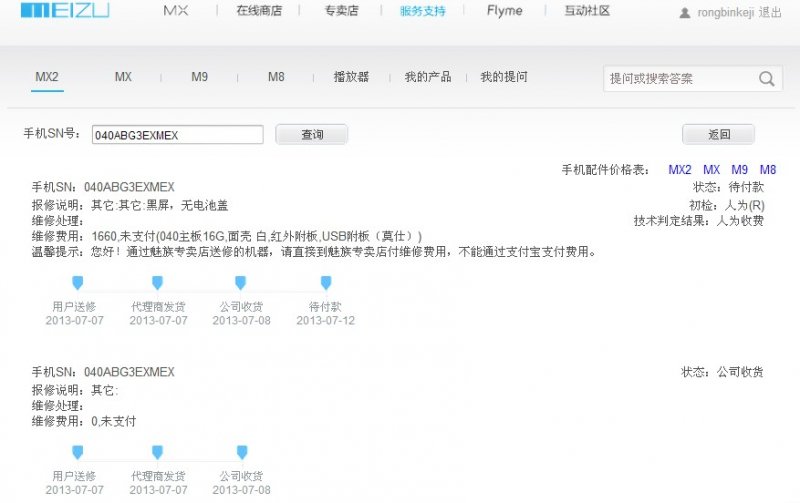The width and height of the screenshot is (800, 503).
Task: Focus the 手机SN号 input field
Action: 178,135
